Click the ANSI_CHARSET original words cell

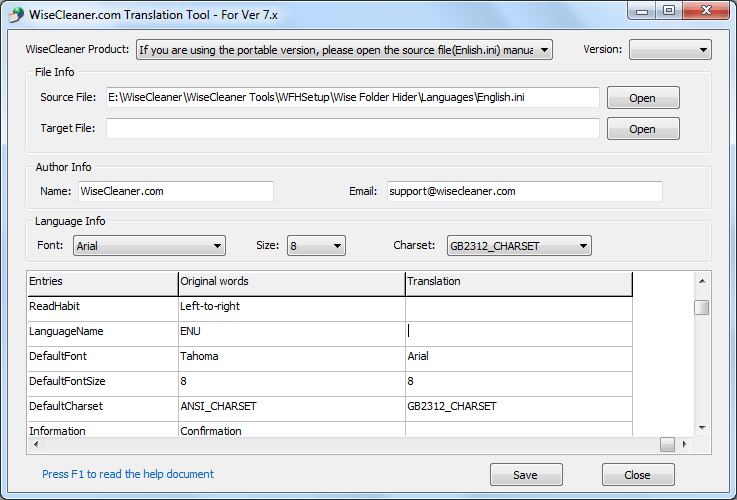[x=292, y=409]
